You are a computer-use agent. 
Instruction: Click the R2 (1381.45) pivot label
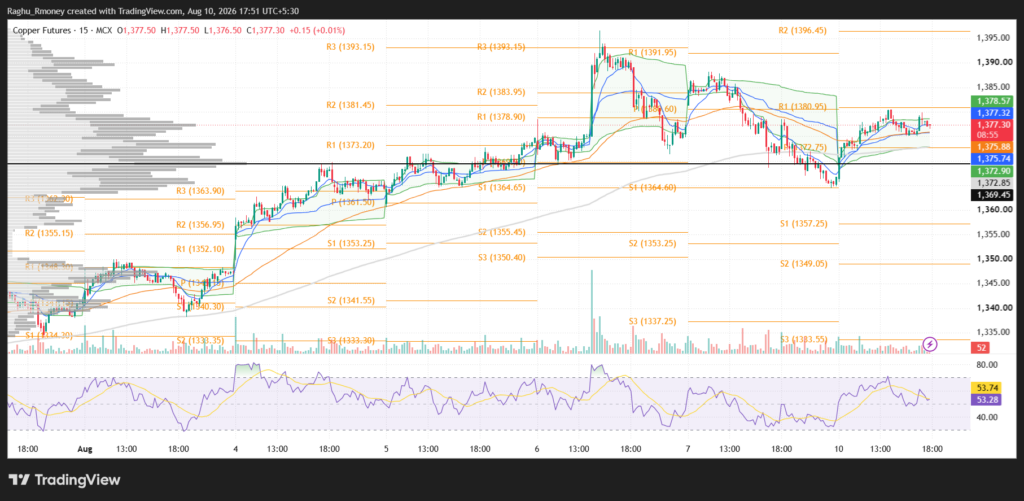click(350, 105)
